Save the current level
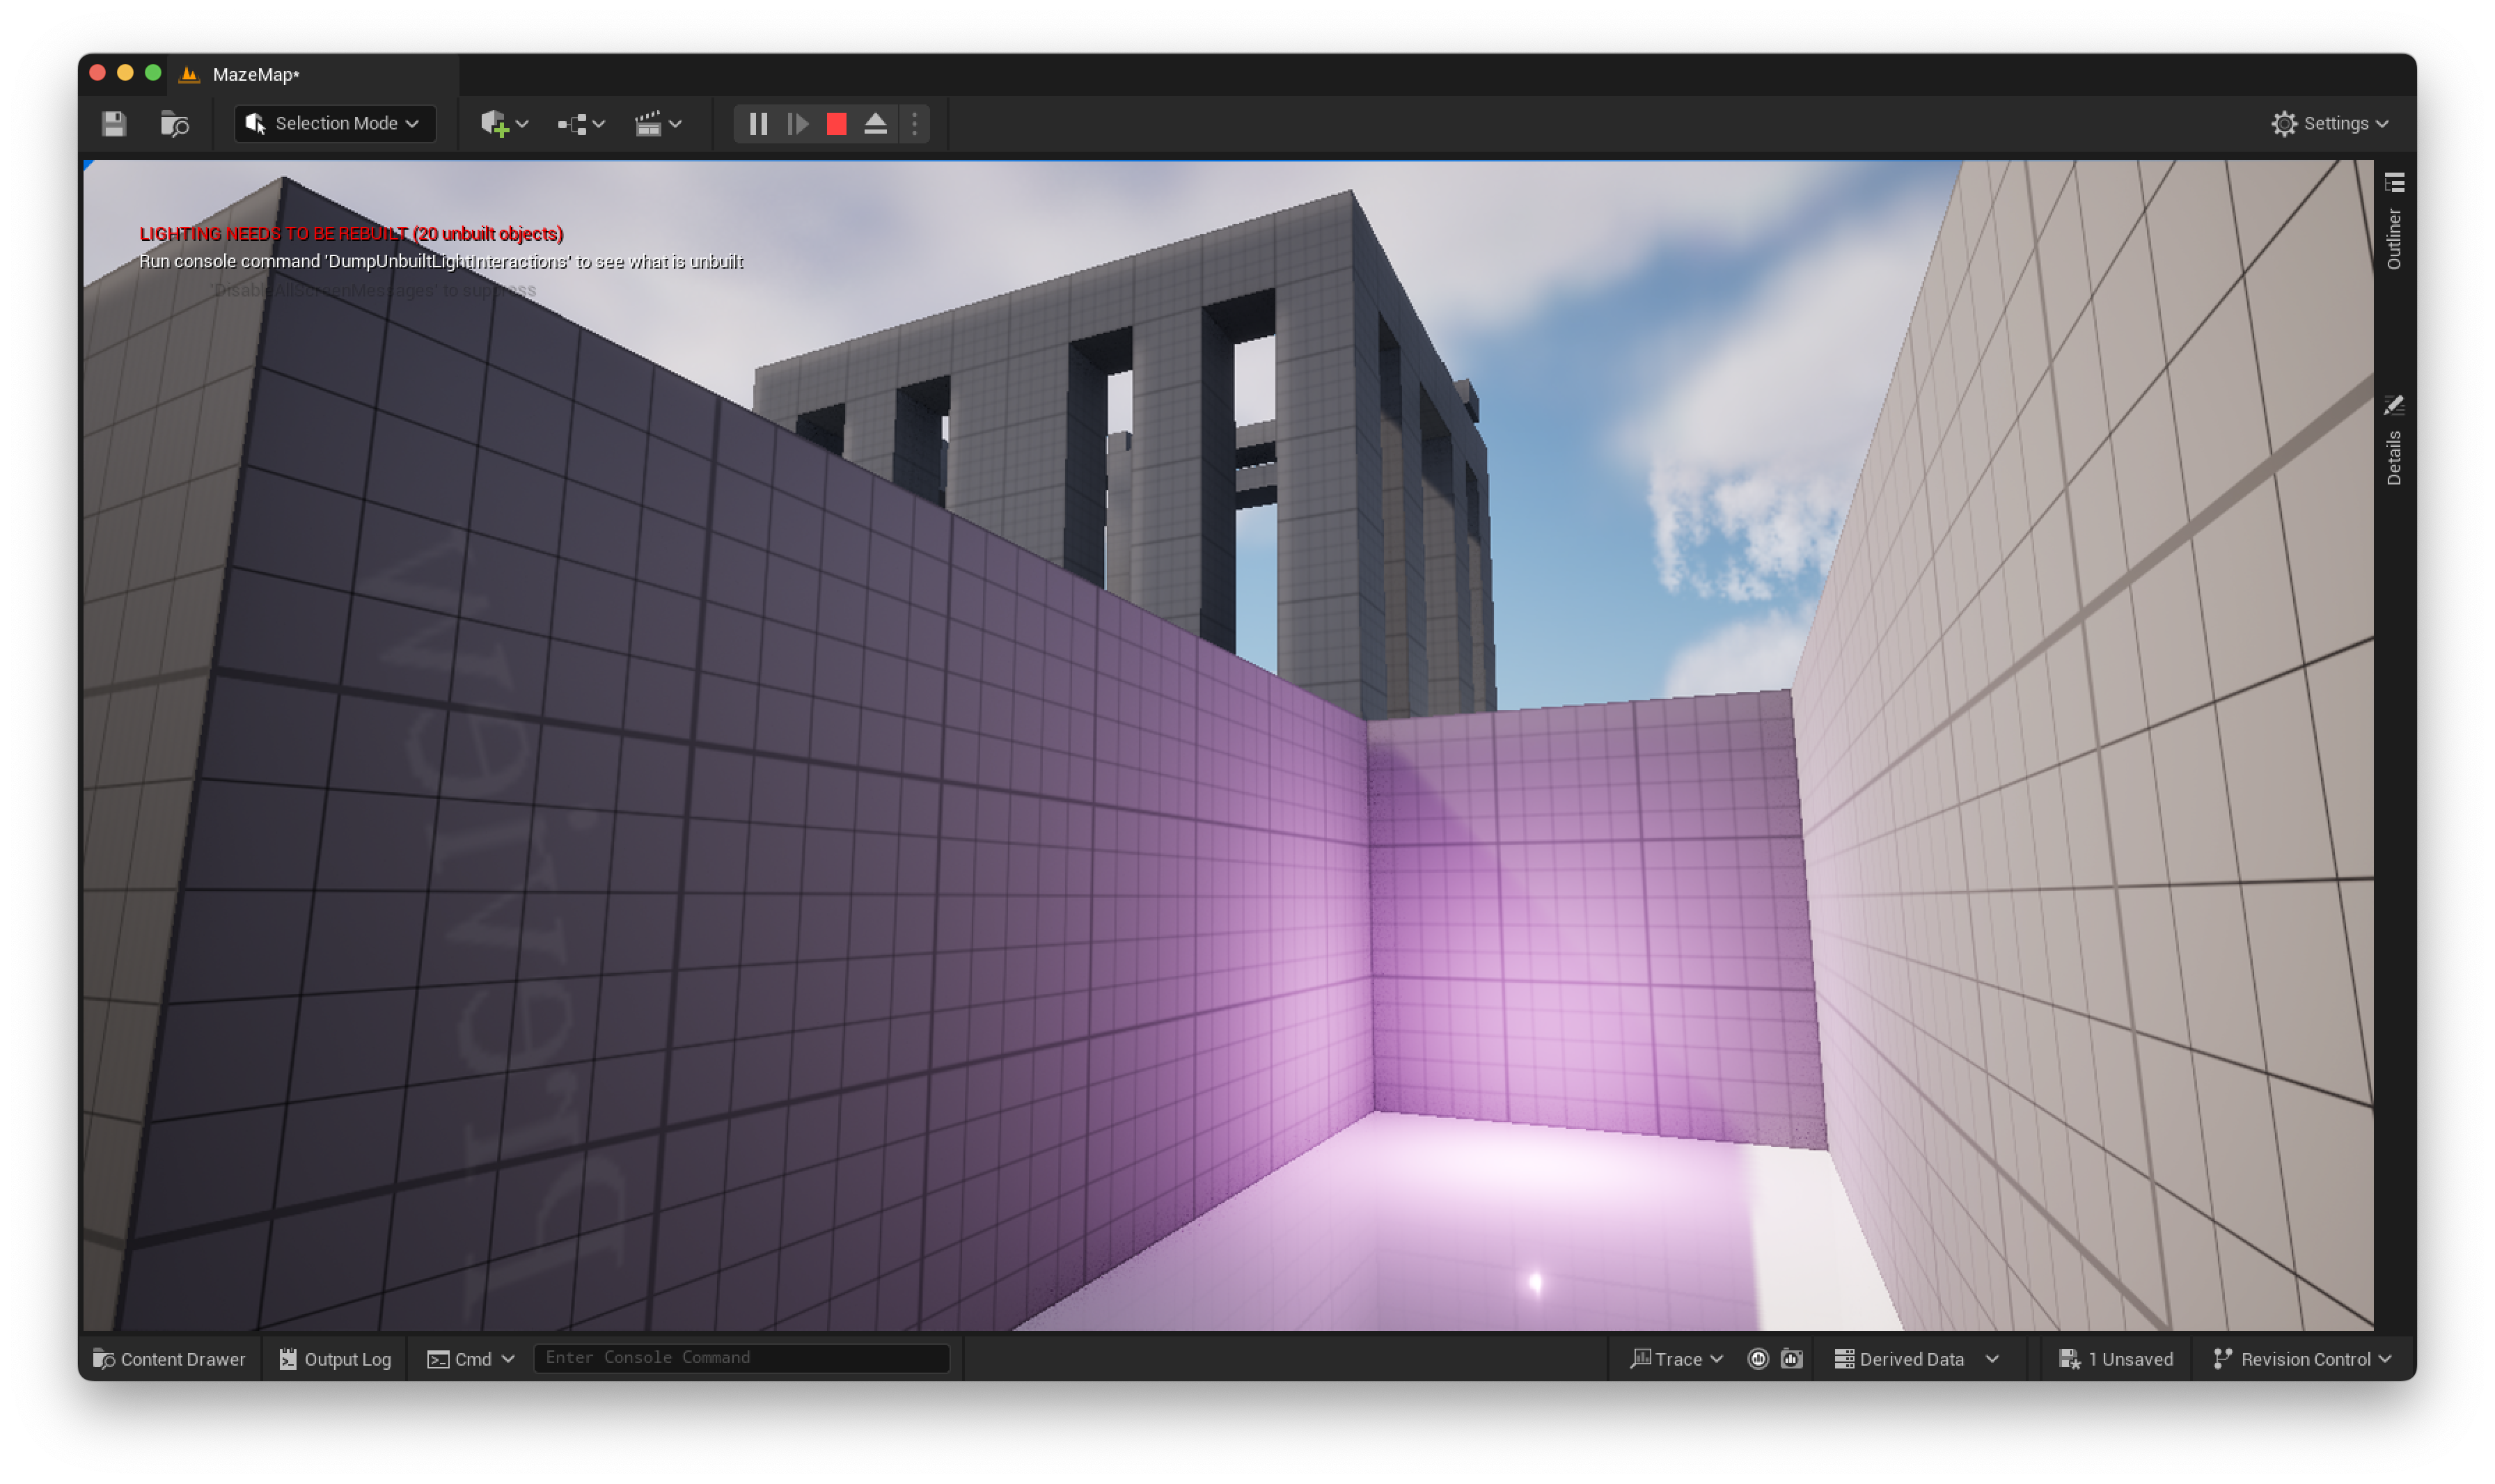Image resolution: width=2495 pixels, height=1484 pixels. click(114, 124)
